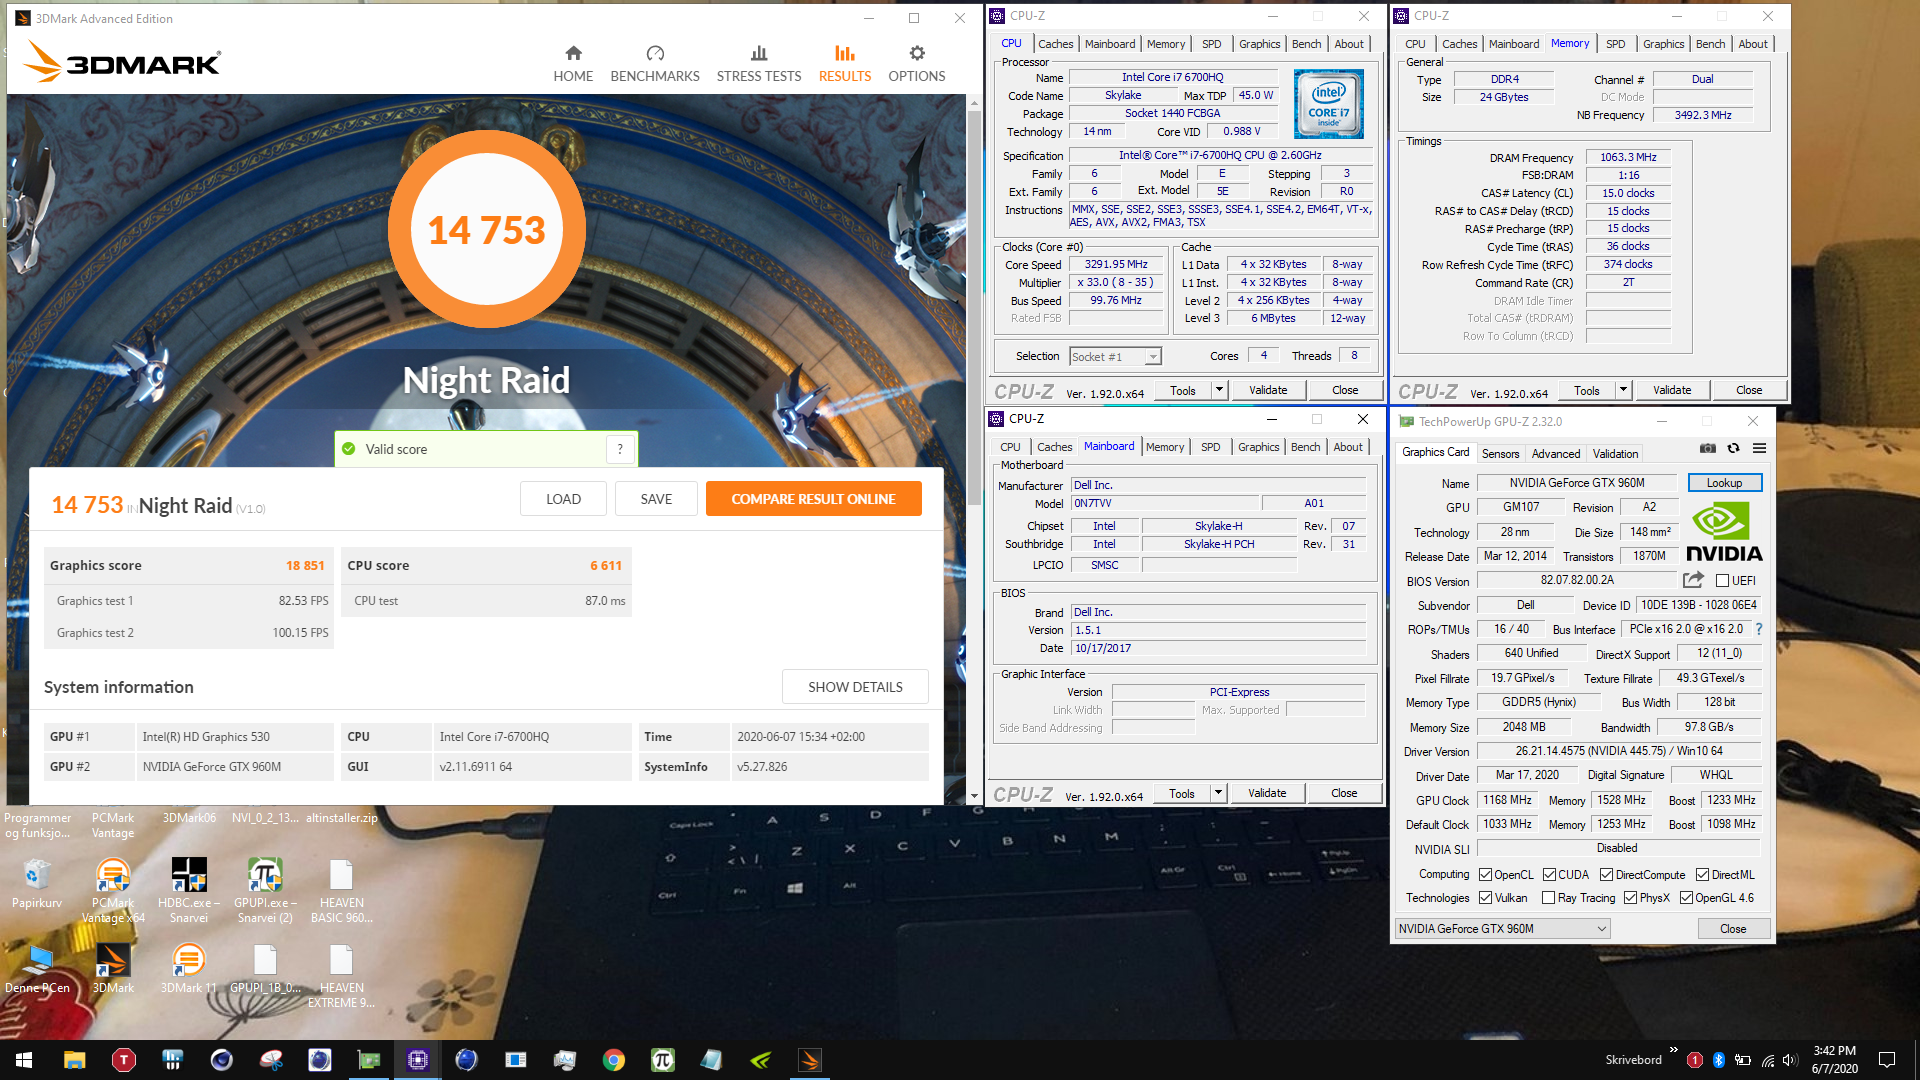The image size is (1920, 1080).
Task: Click the CPU-Z taskbar icon
Action: pos(418,1060)
